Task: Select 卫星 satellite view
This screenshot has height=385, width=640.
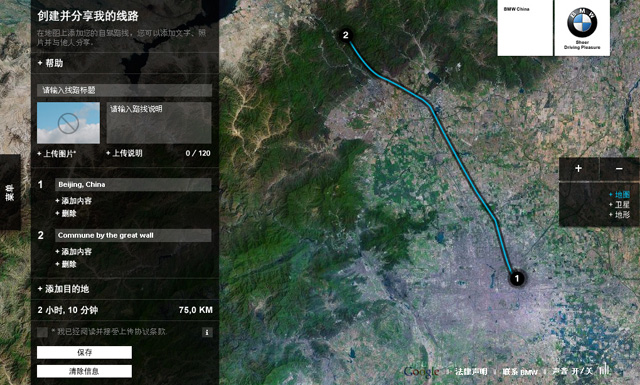Action: 619,205
